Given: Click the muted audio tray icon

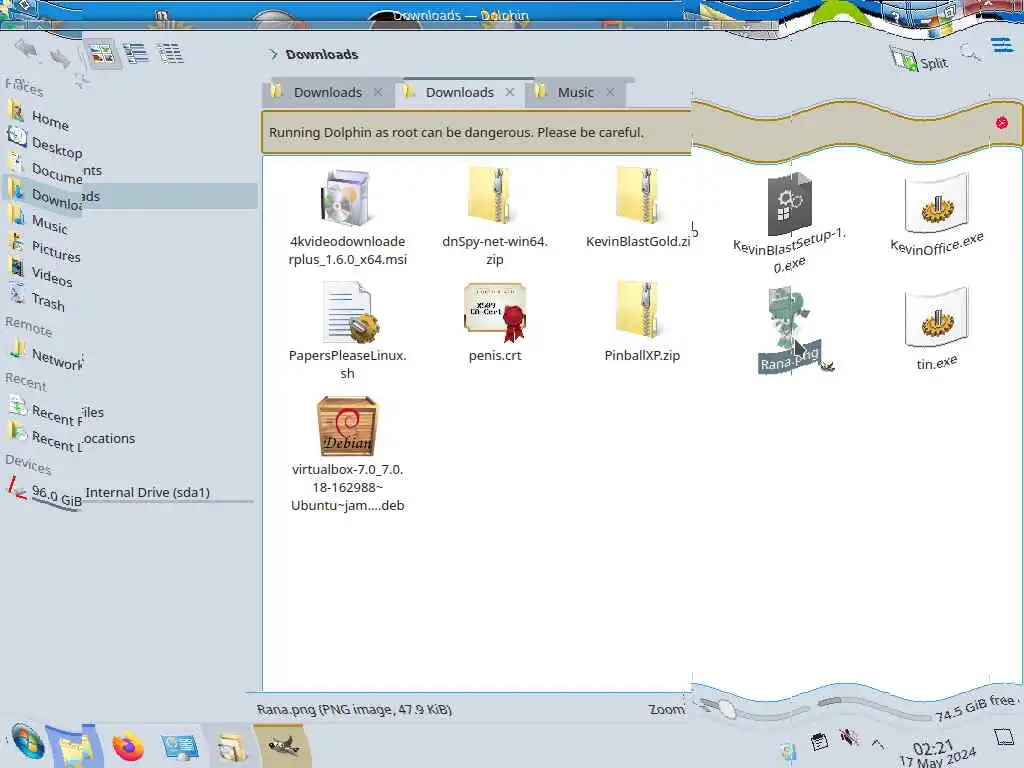Looking at the screenshot, I should 848,738.
